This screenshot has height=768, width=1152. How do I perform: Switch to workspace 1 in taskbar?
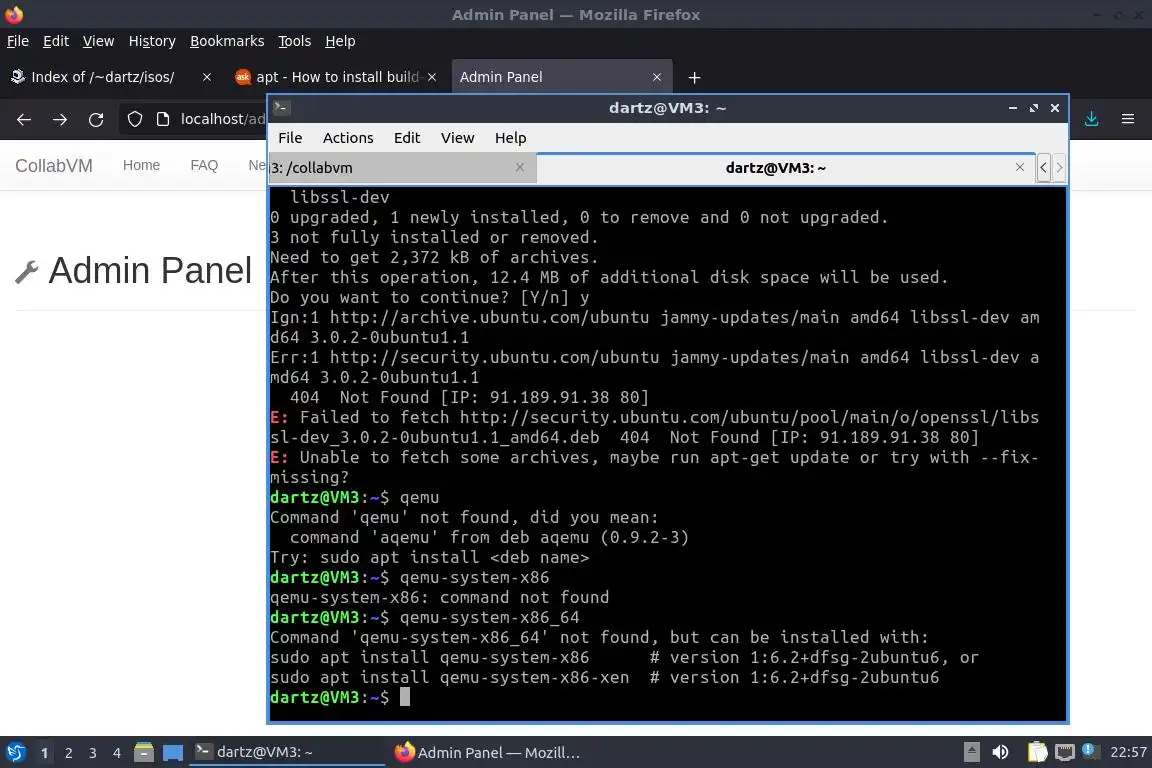tap(45, 753)
